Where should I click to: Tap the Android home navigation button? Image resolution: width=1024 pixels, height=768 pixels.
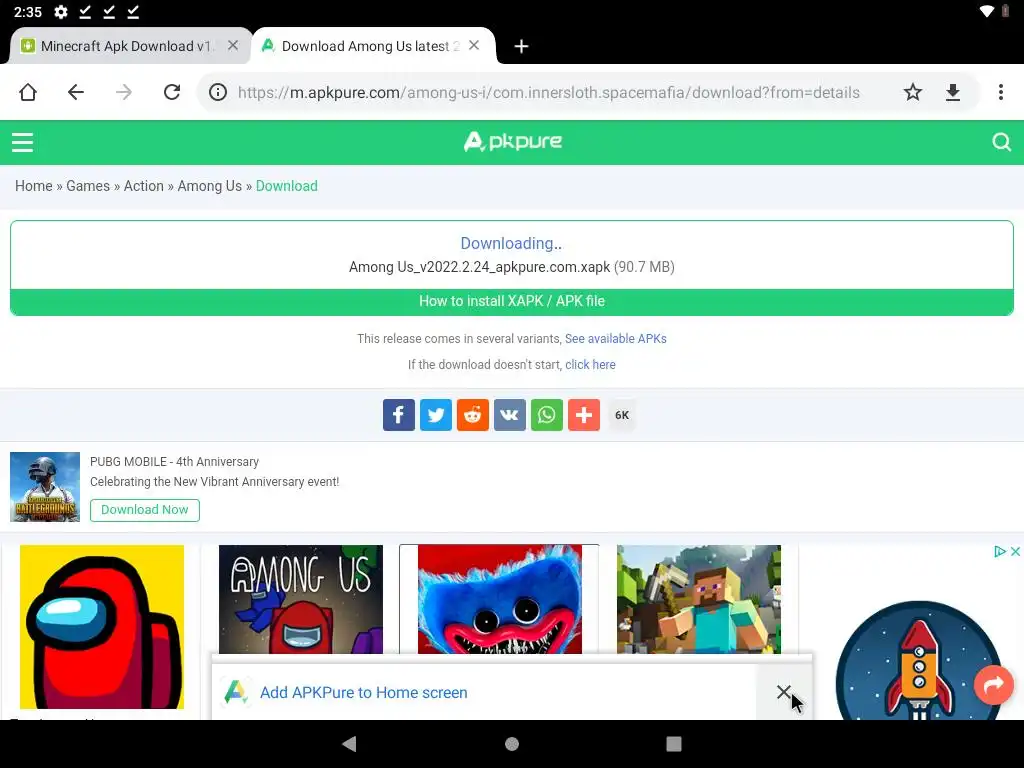click(x=512, y=743)
